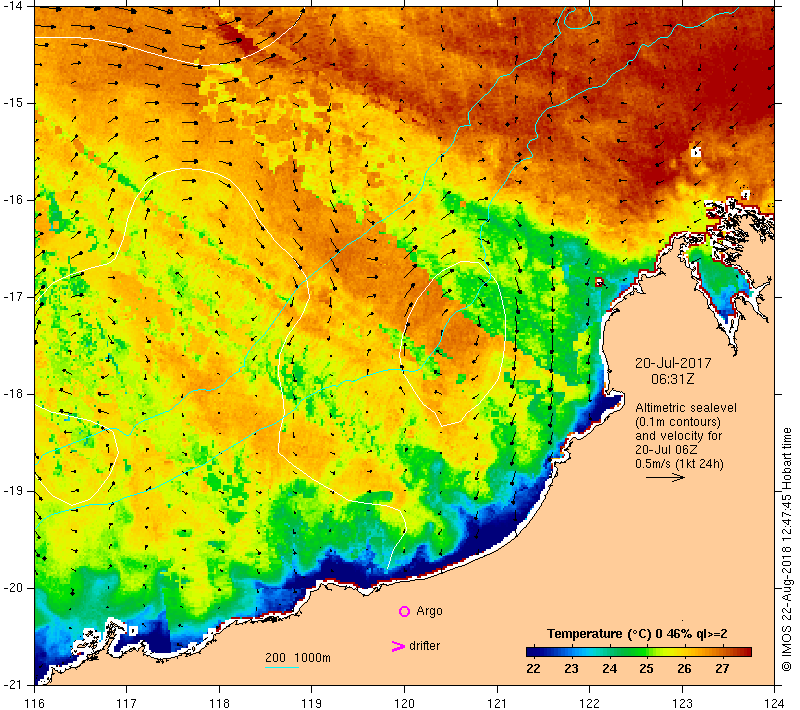Click the longitude axis label '121'
The height and width of the screenshot is (710, 800).
[497, 703]
